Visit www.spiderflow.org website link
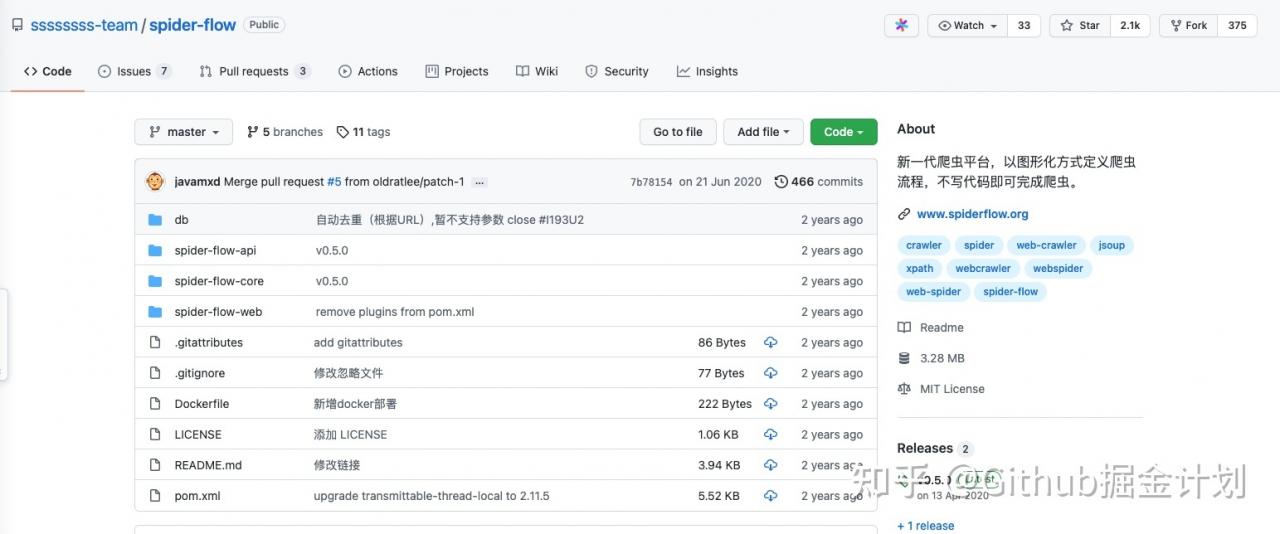This screenshot has width=1280, height=534. [x=972, y=214]
